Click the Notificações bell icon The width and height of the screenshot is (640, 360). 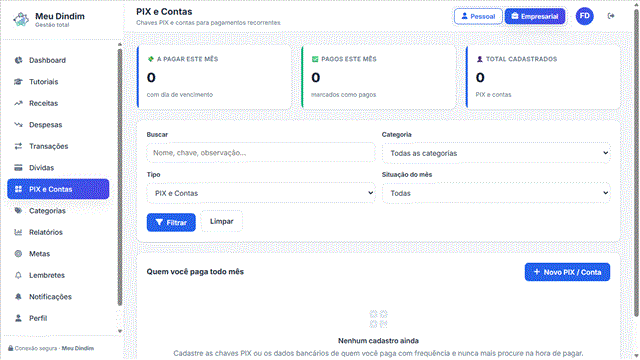click(x=18, y=297)
